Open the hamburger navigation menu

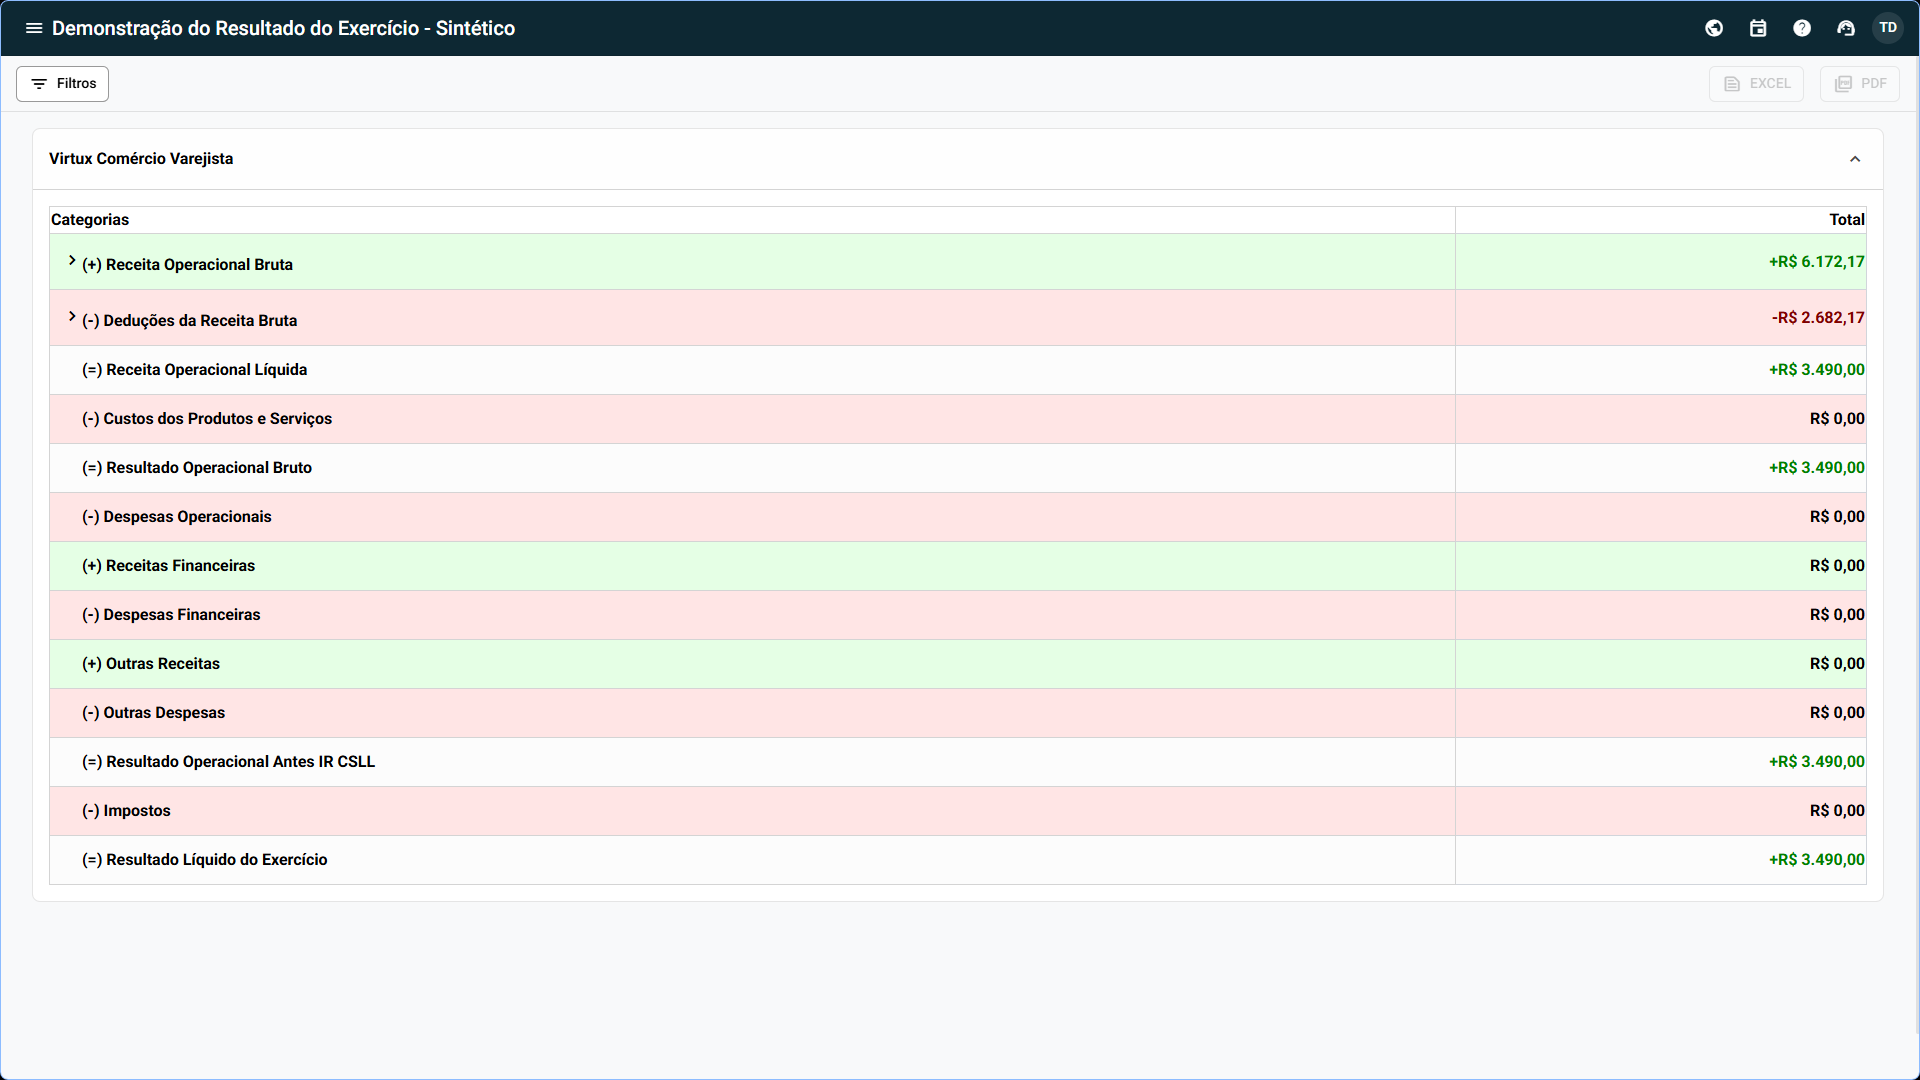point(33,28)
